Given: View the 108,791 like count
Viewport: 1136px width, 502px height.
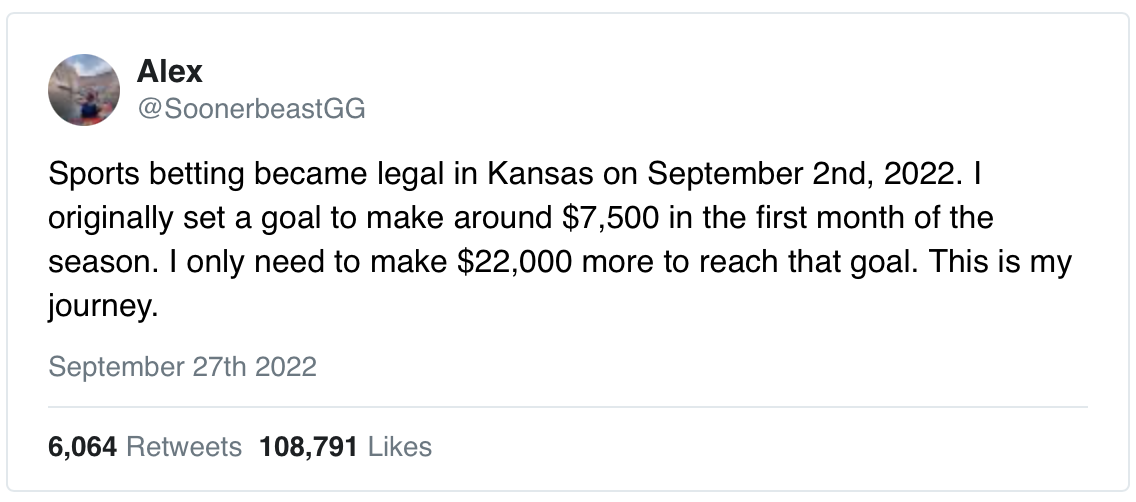Looking at the screenshot, I should tap(308, 446).
